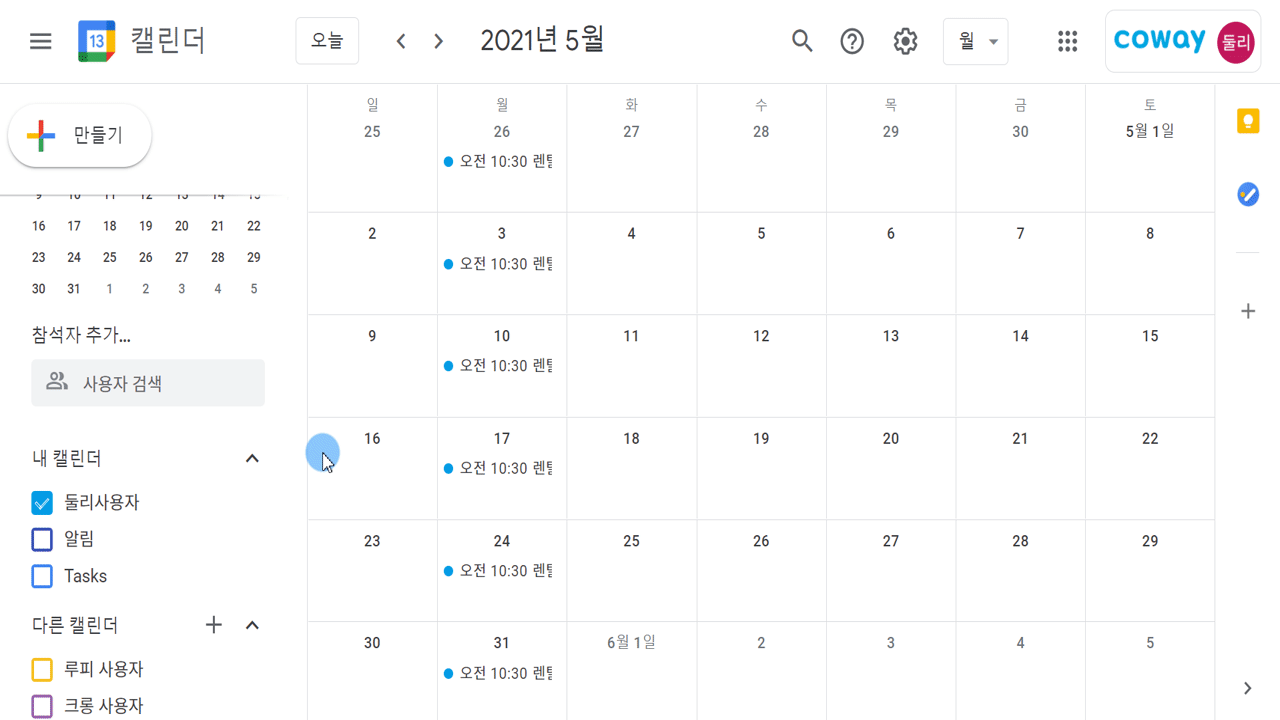Click the 만들기 create button
Viewport: 1280px width, 720px height.
pos(80,135)
